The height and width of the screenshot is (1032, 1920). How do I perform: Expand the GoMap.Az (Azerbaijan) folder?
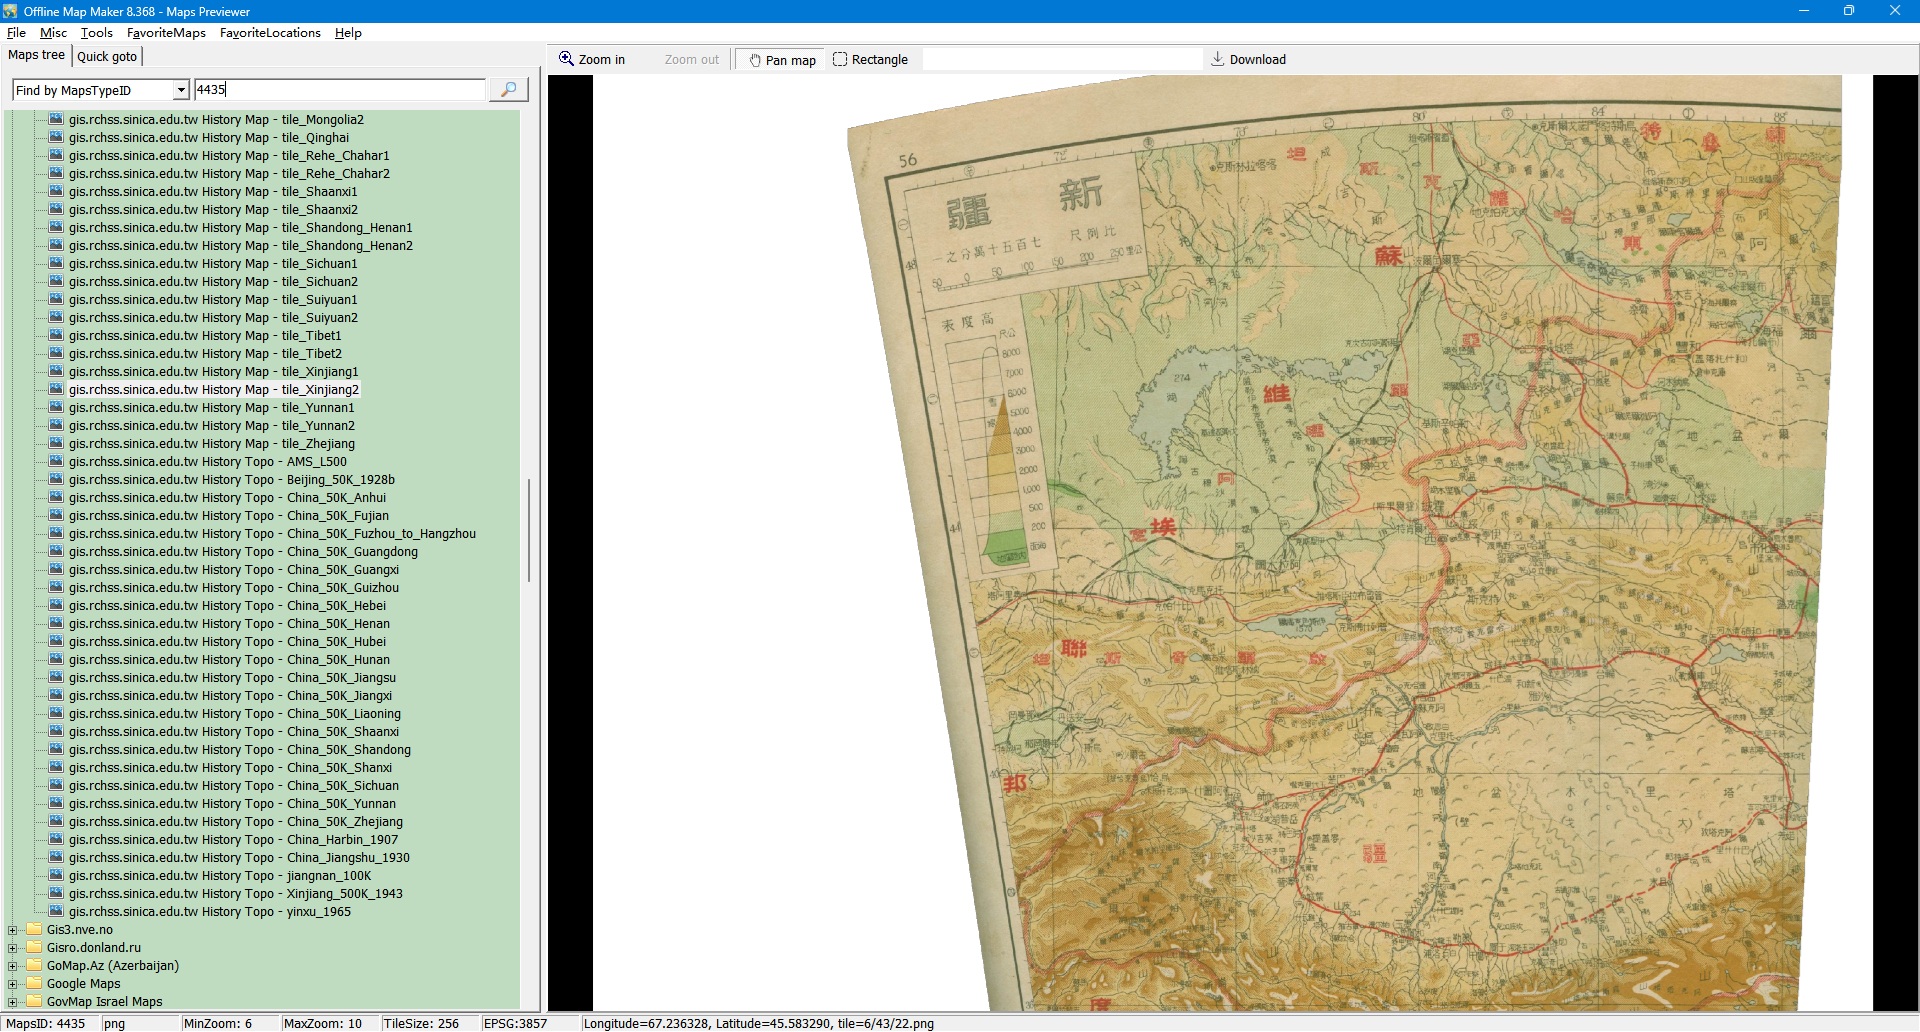click(13, 966)
